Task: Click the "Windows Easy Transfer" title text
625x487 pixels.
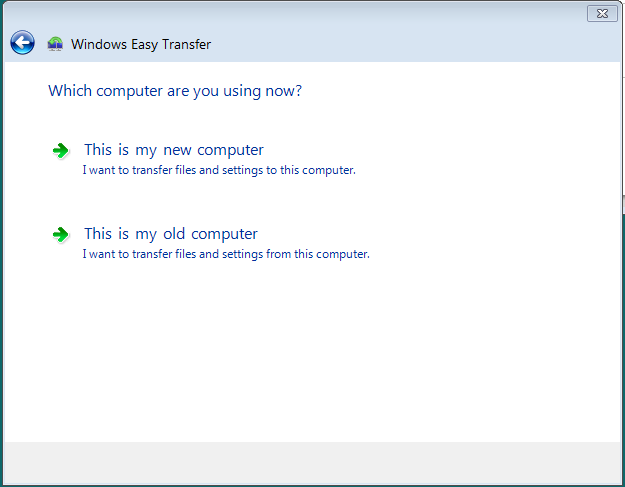Action: point(141,44)
